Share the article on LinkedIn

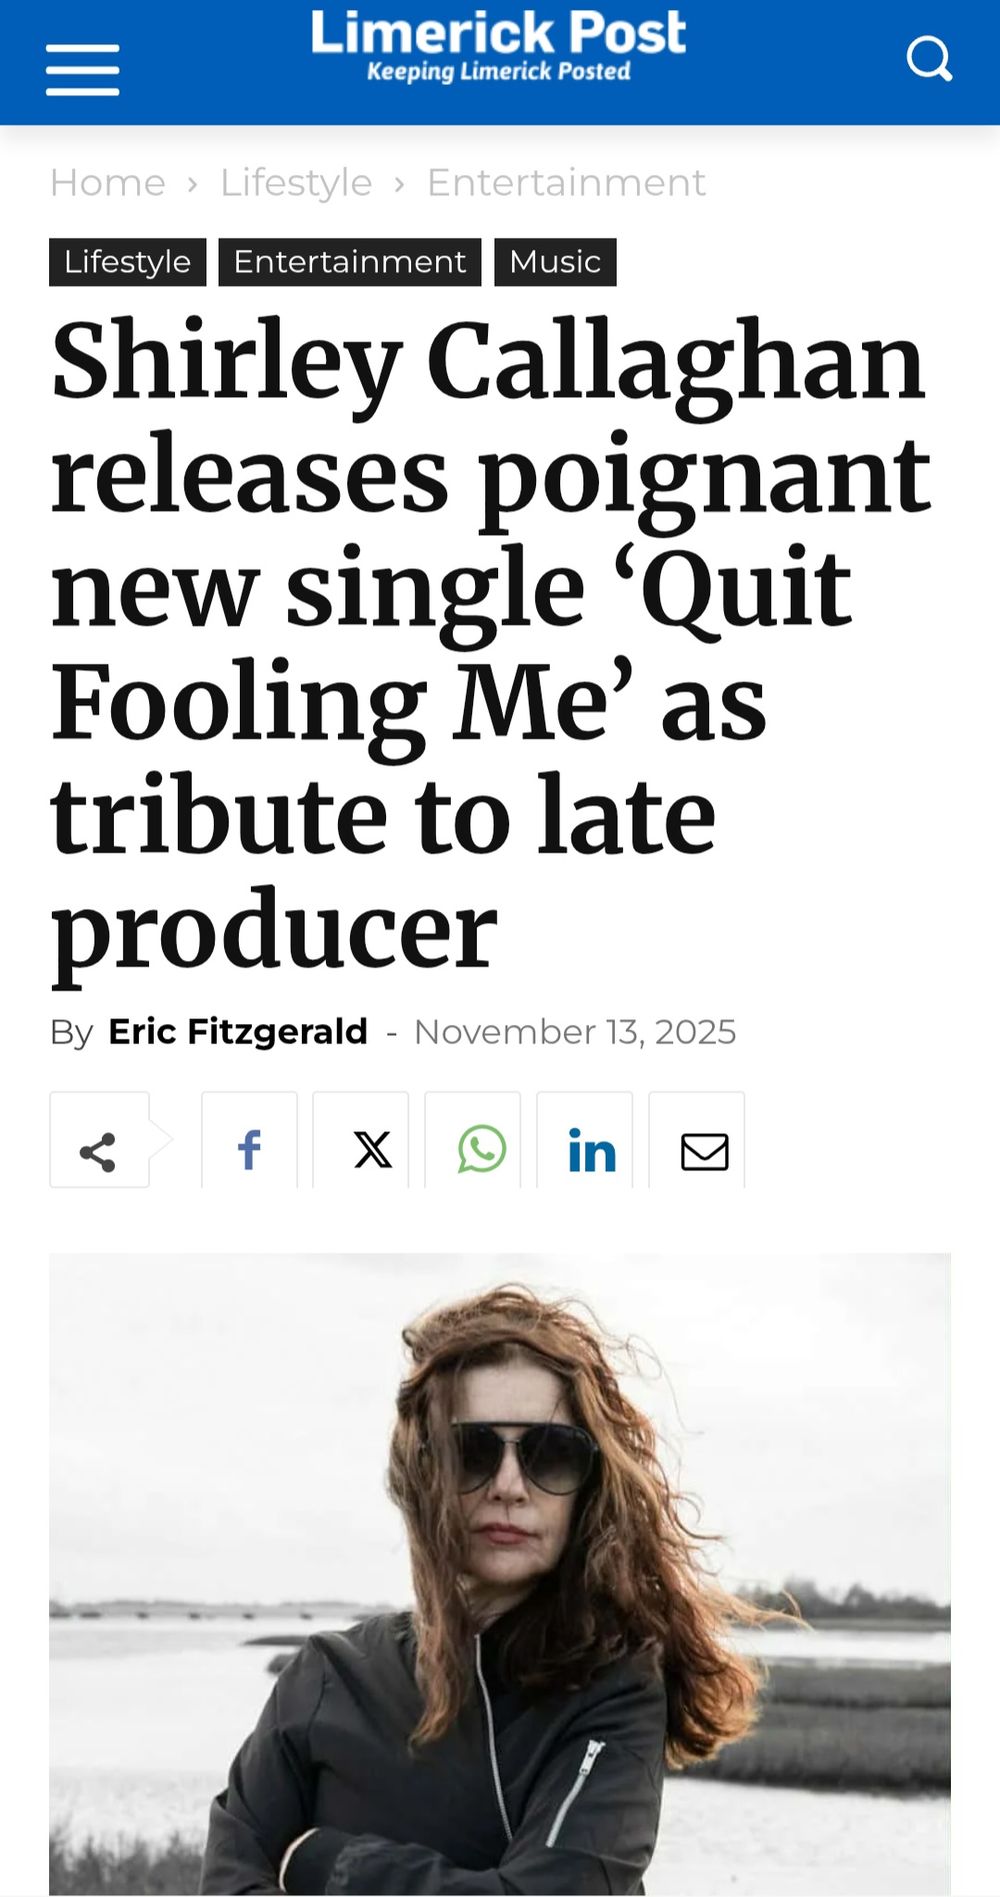585,1140
